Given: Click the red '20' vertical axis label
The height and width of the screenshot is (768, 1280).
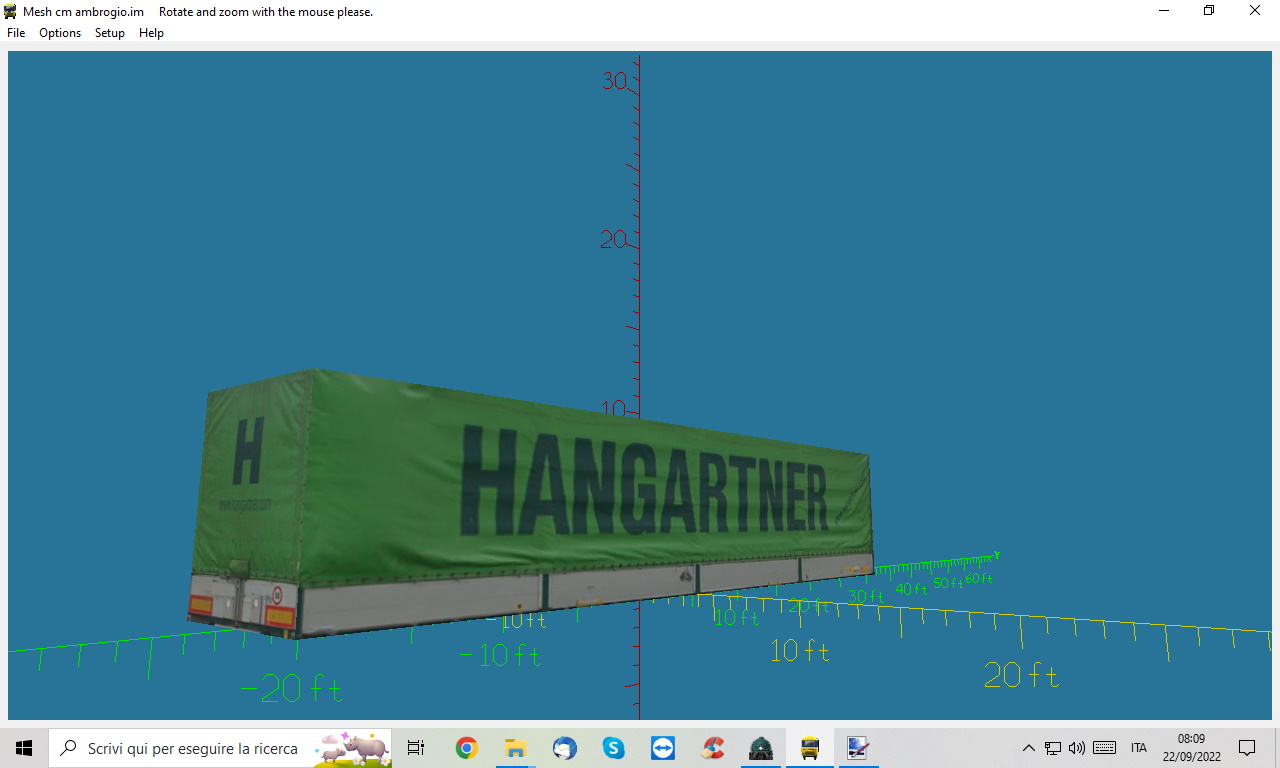Looking at the screenshot, I should pos(613,239).
